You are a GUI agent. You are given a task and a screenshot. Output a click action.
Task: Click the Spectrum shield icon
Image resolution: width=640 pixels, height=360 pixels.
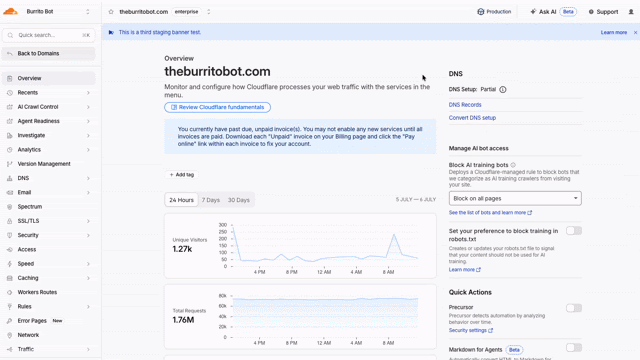click(x=10, y=207)
